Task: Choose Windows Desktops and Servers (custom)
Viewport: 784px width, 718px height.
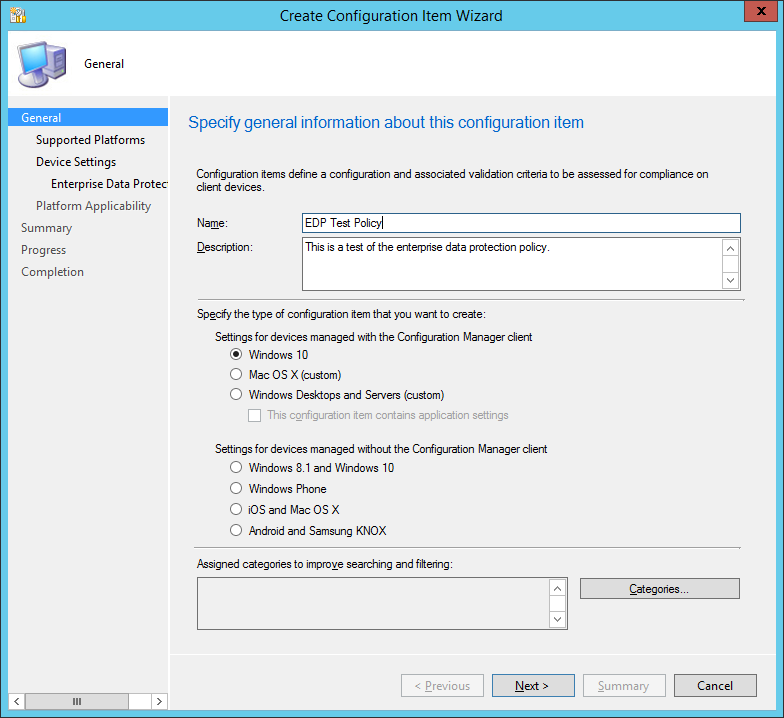Action: pyautogui.click(x=236, y=395)
